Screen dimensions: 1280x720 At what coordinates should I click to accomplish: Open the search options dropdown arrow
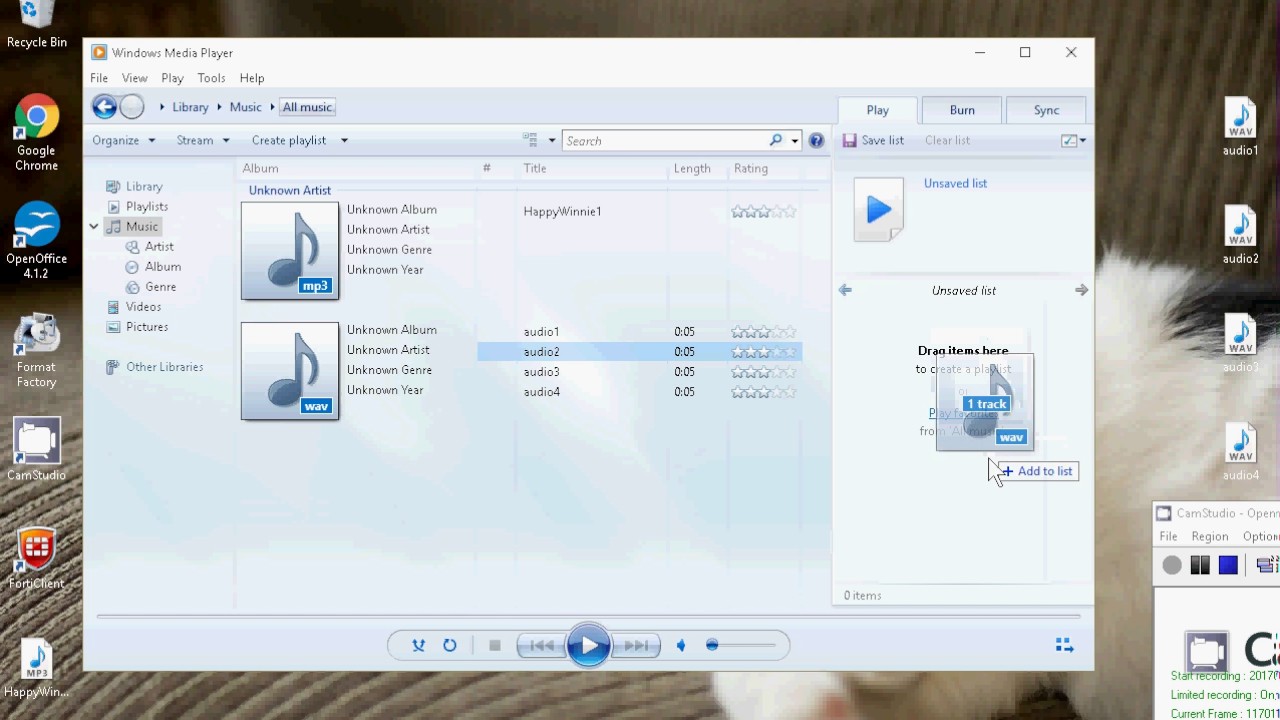click(x=795, y=141)
